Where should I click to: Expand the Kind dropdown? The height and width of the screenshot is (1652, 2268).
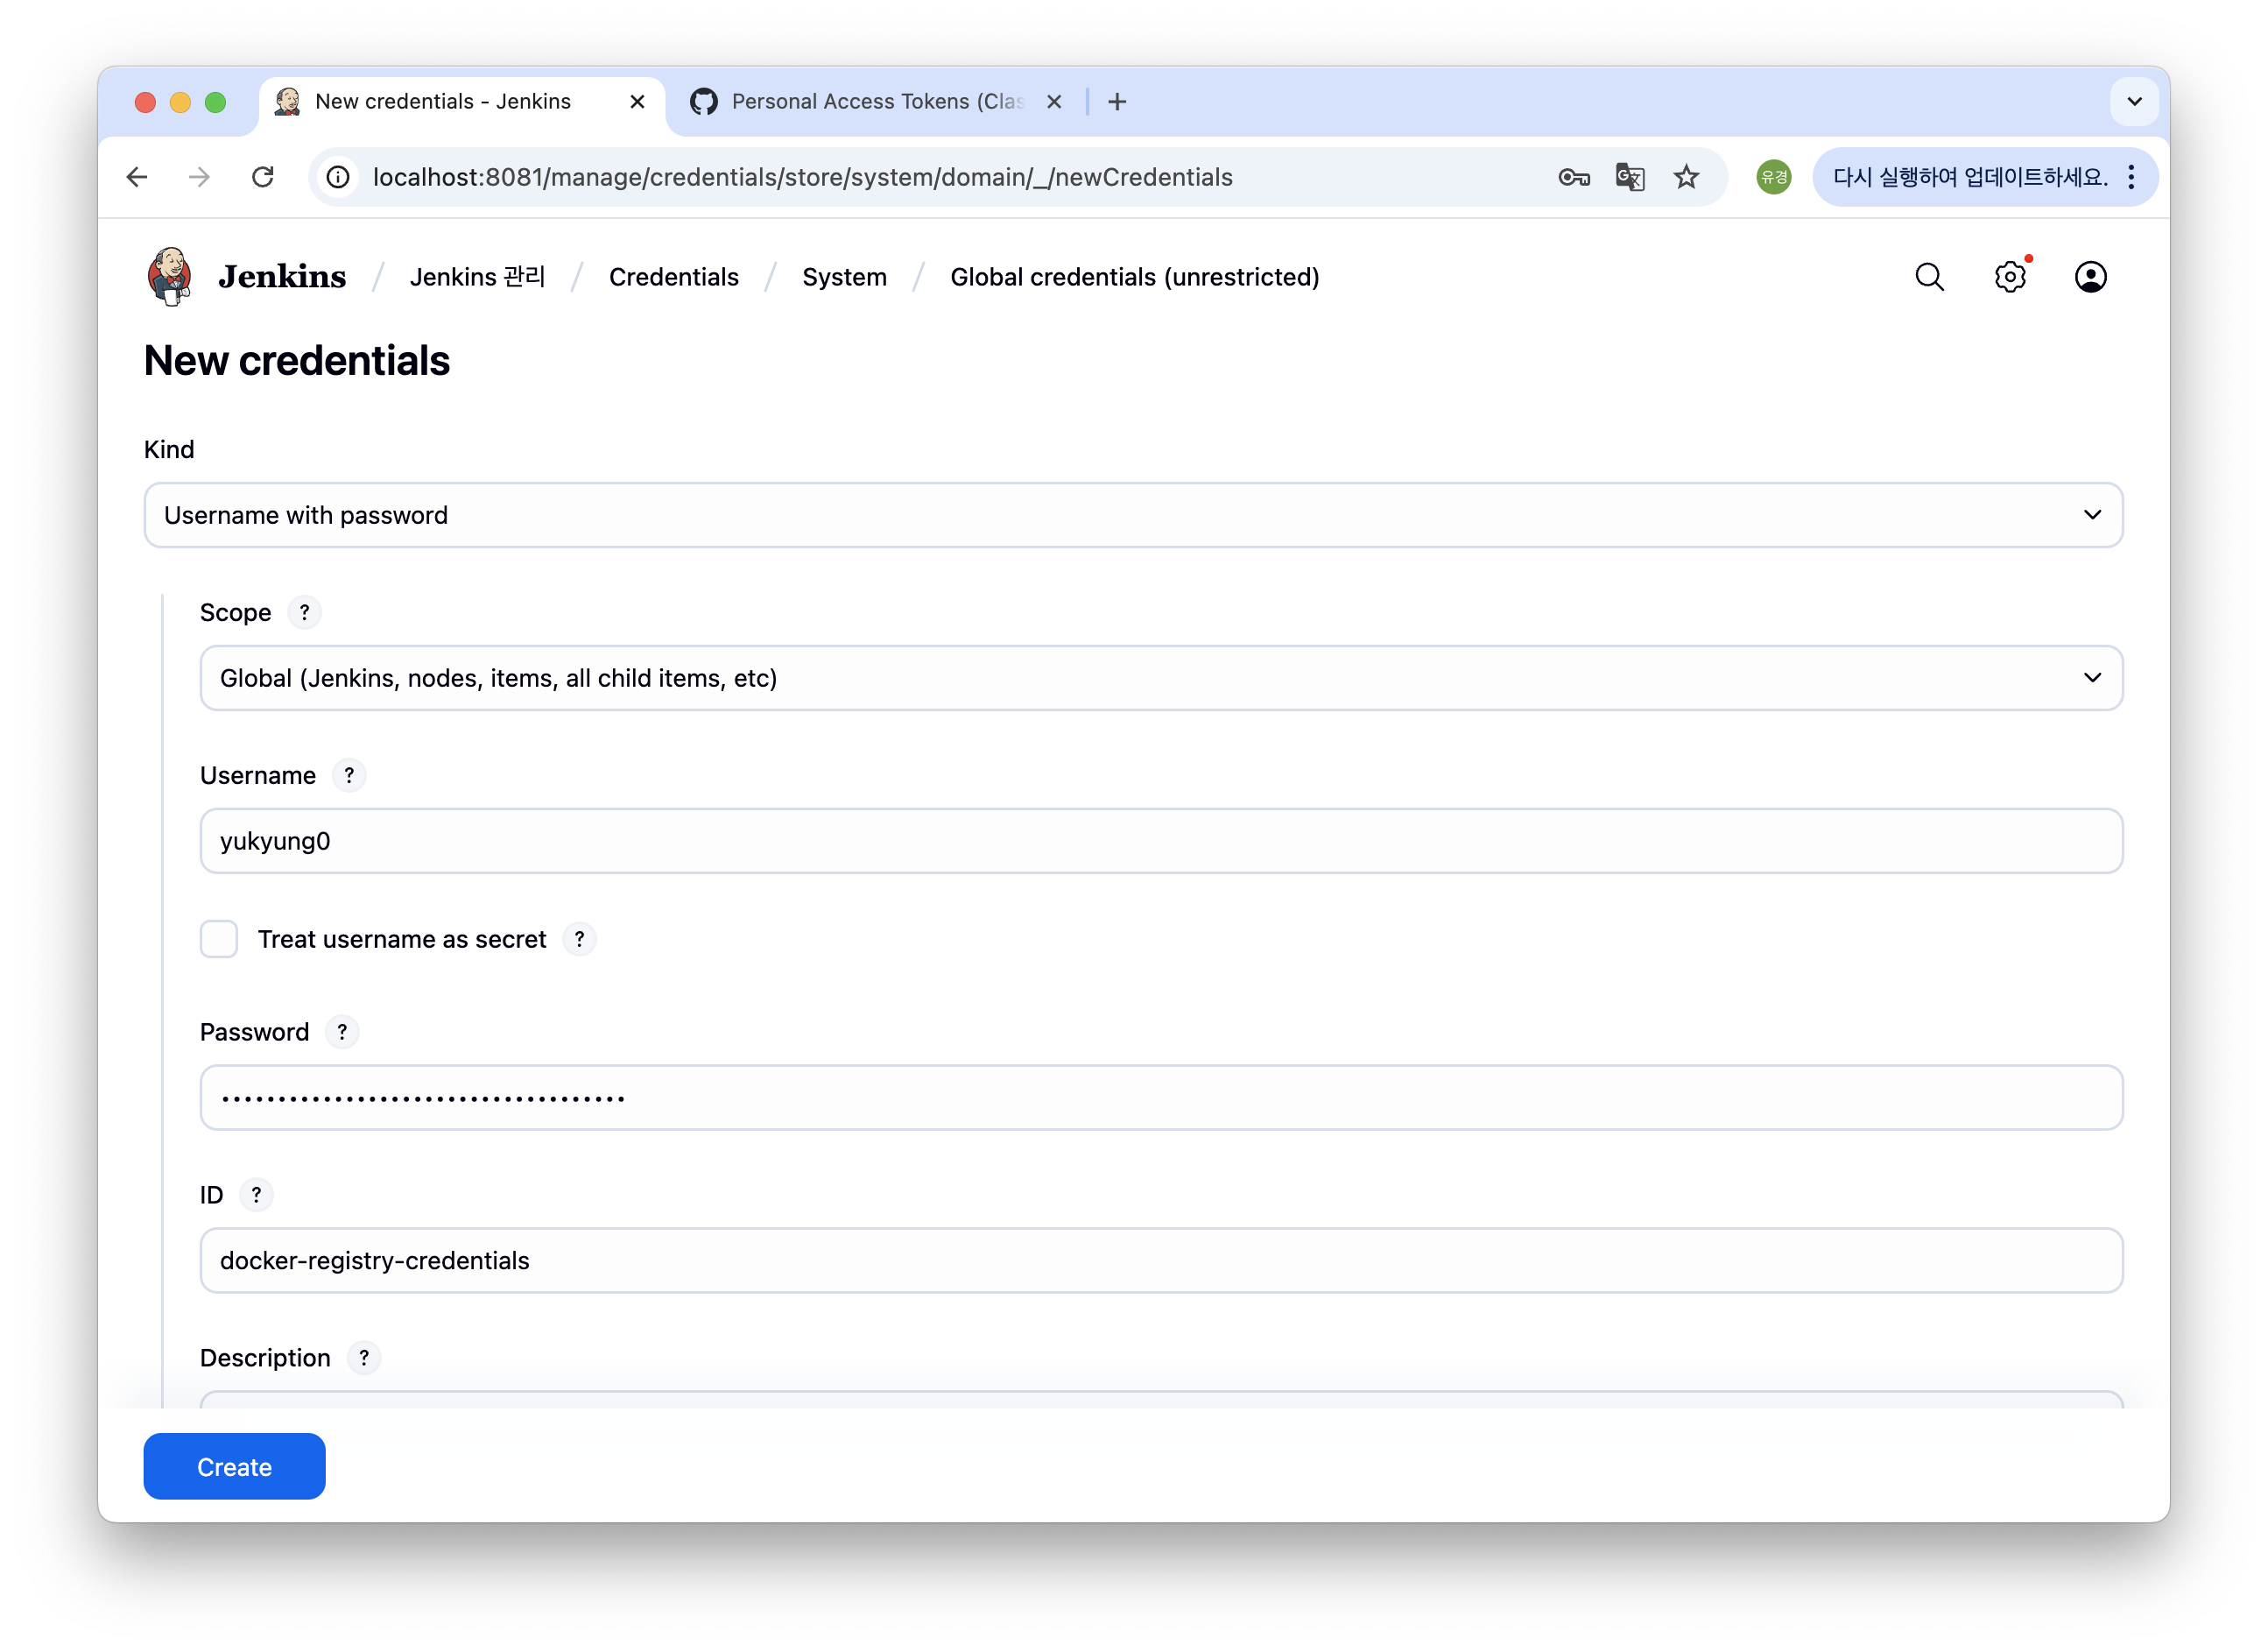tap(1133, 515)
